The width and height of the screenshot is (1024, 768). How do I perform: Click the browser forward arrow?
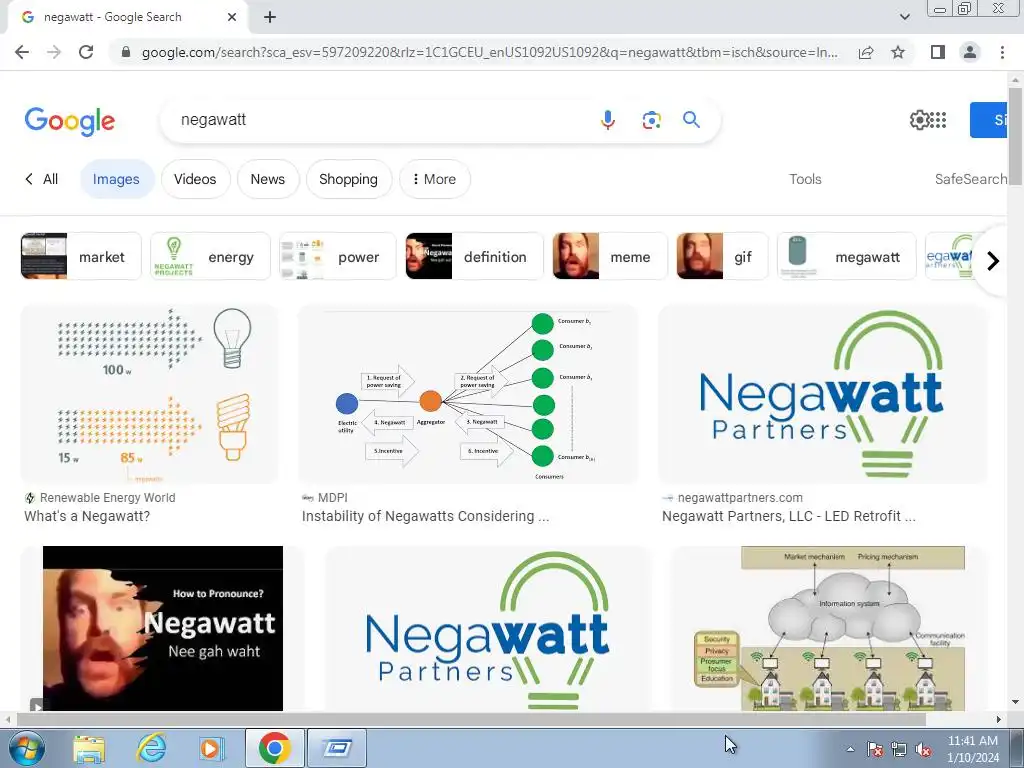coord(54,52)
